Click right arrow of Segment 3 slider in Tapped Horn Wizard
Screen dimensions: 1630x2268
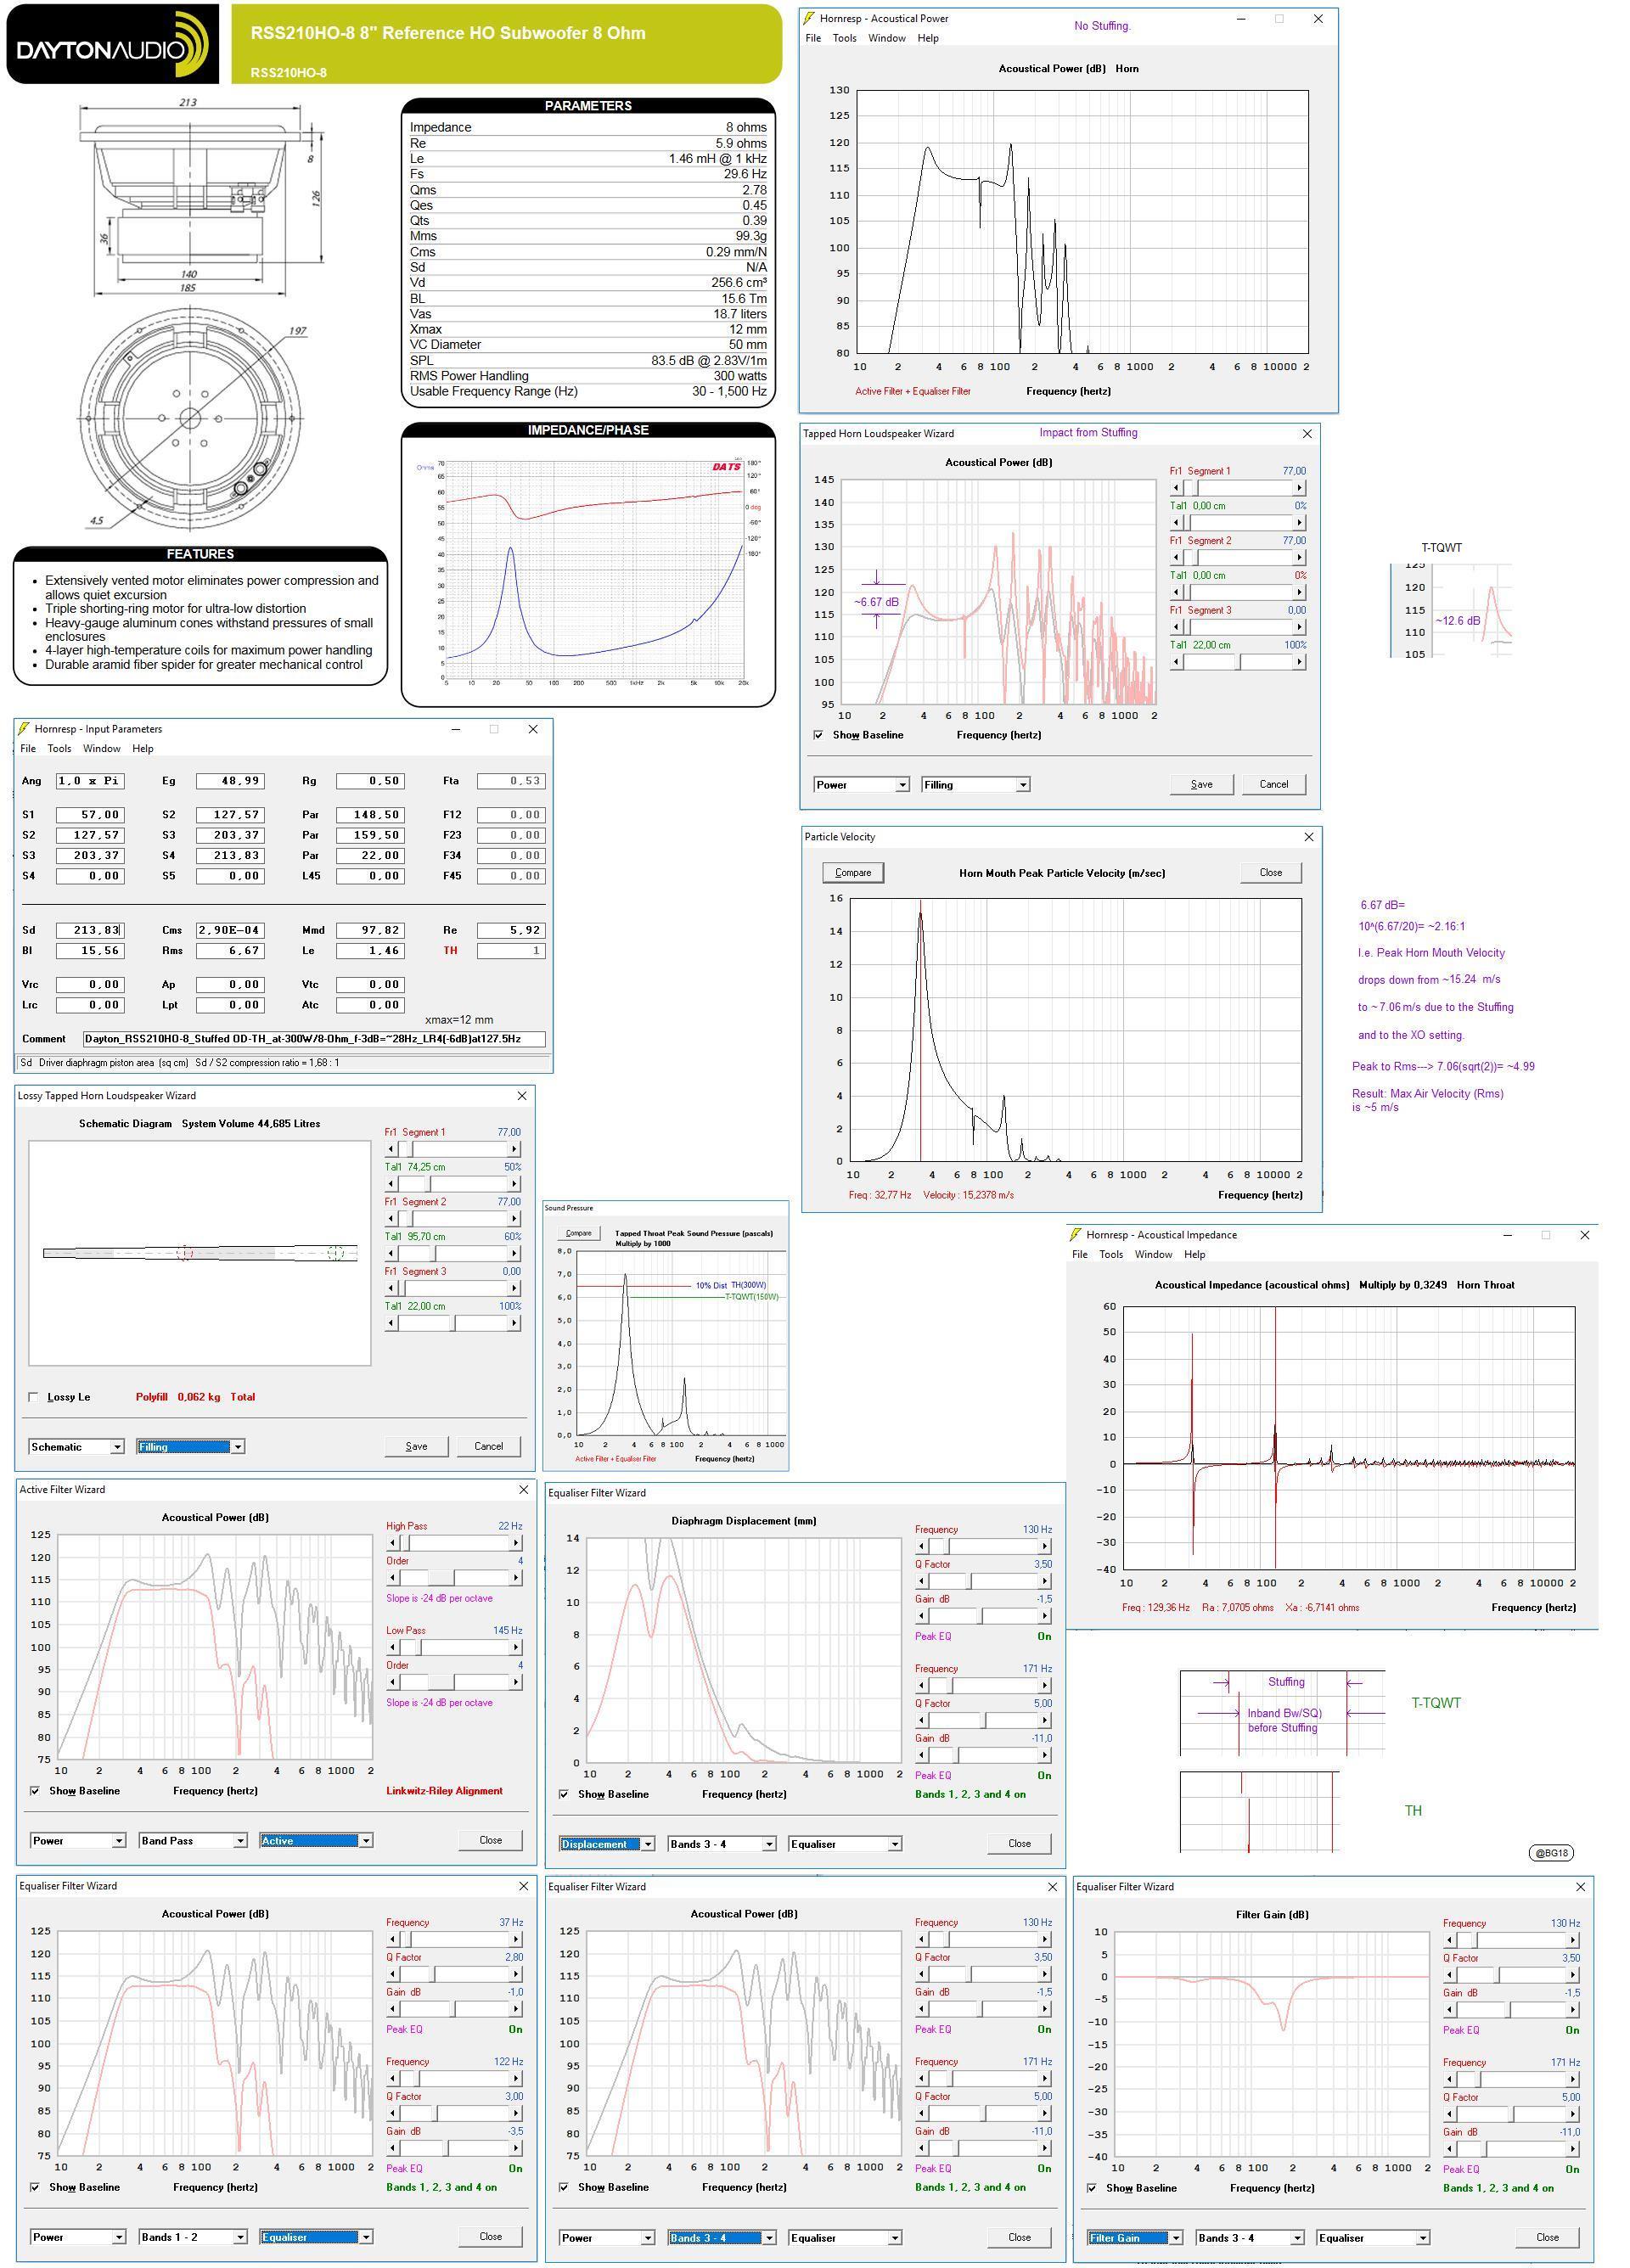point(1300,627)
